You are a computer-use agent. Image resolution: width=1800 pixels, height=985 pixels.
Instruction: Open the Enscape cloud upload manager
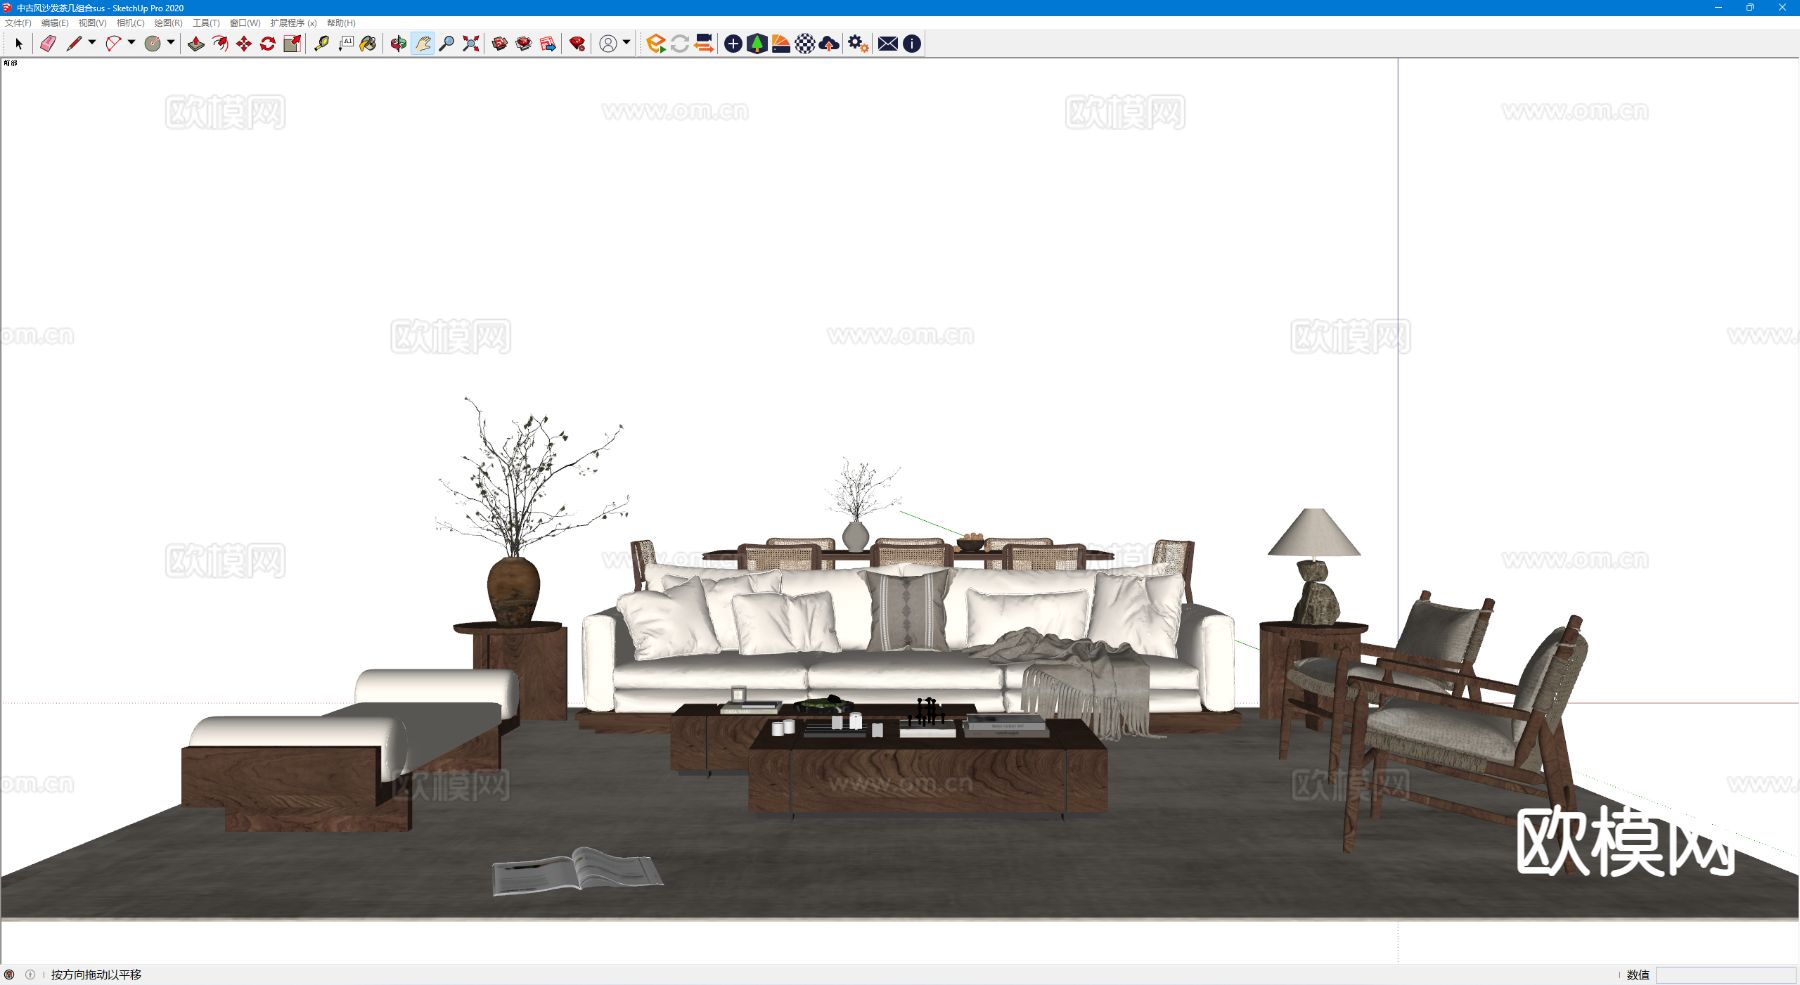coord(829,44)
